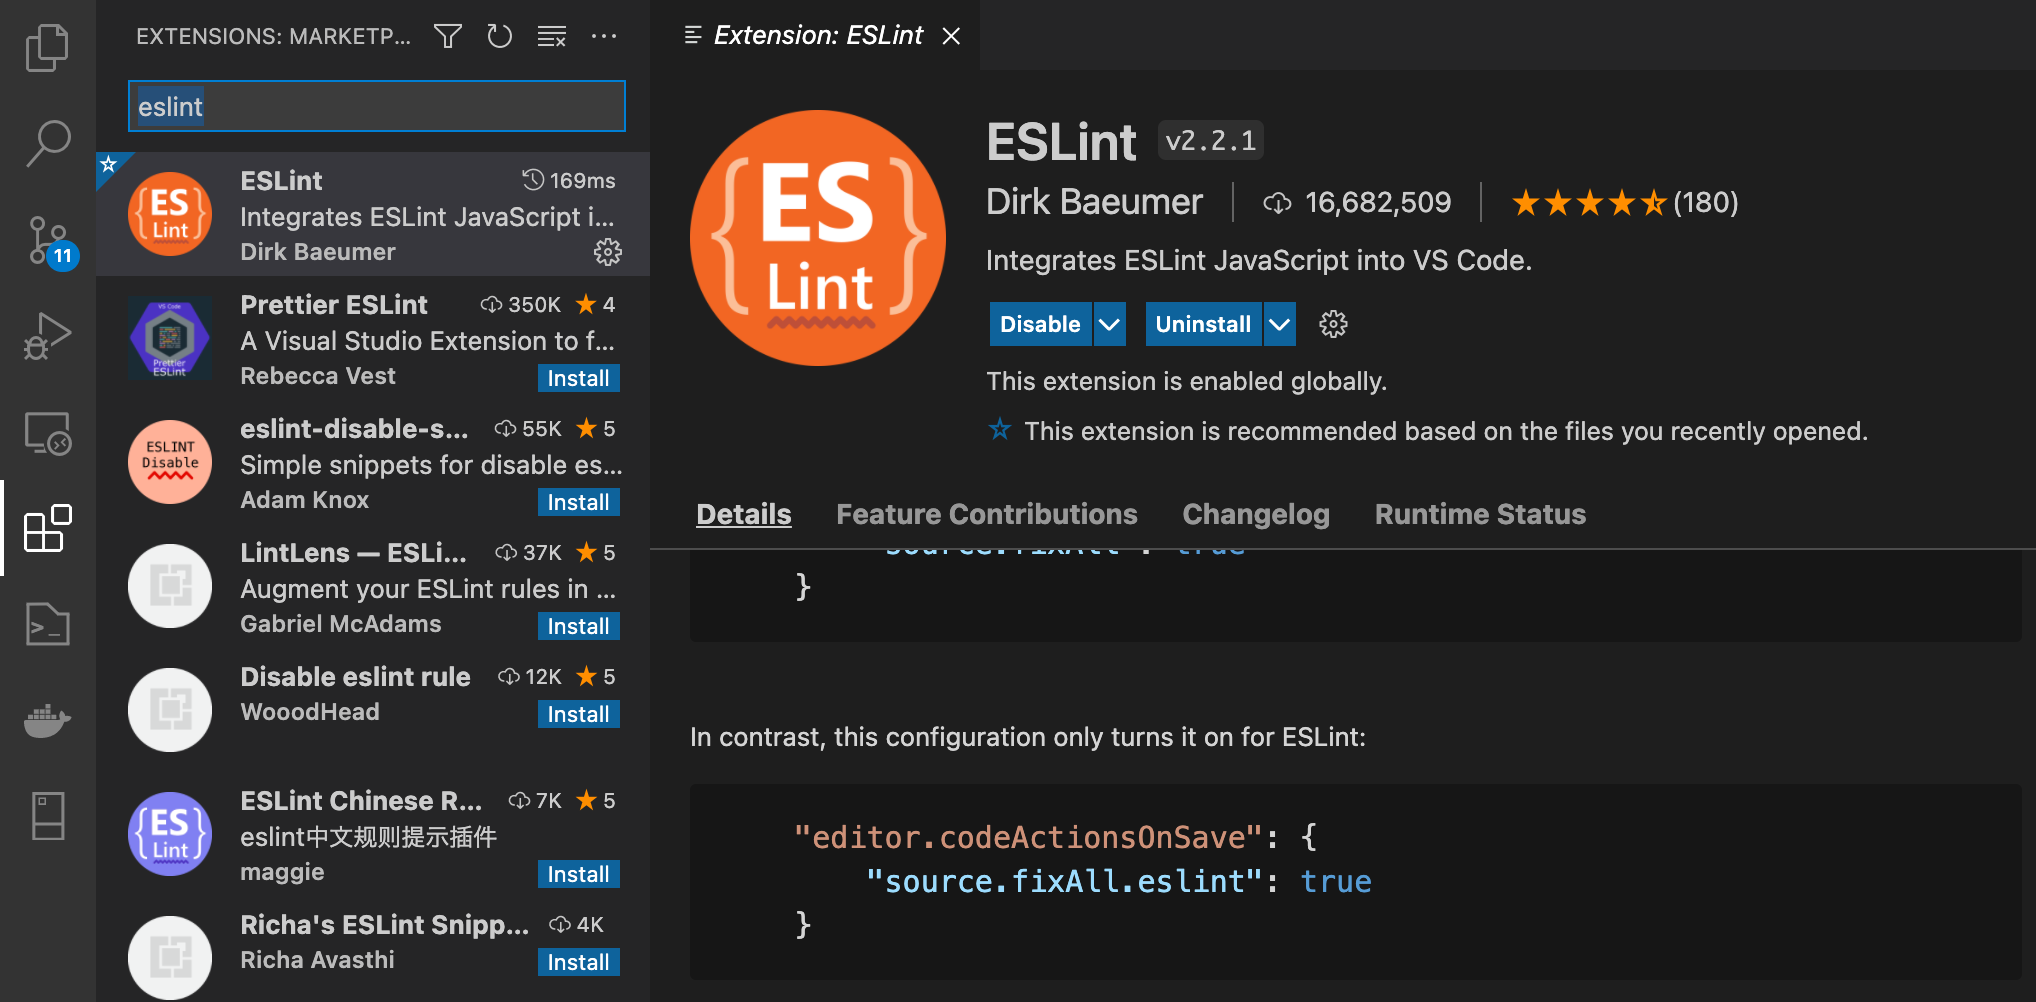Open the bottom notebook activity bar icon
The image size is (2036, 1002).
[47, 815]
